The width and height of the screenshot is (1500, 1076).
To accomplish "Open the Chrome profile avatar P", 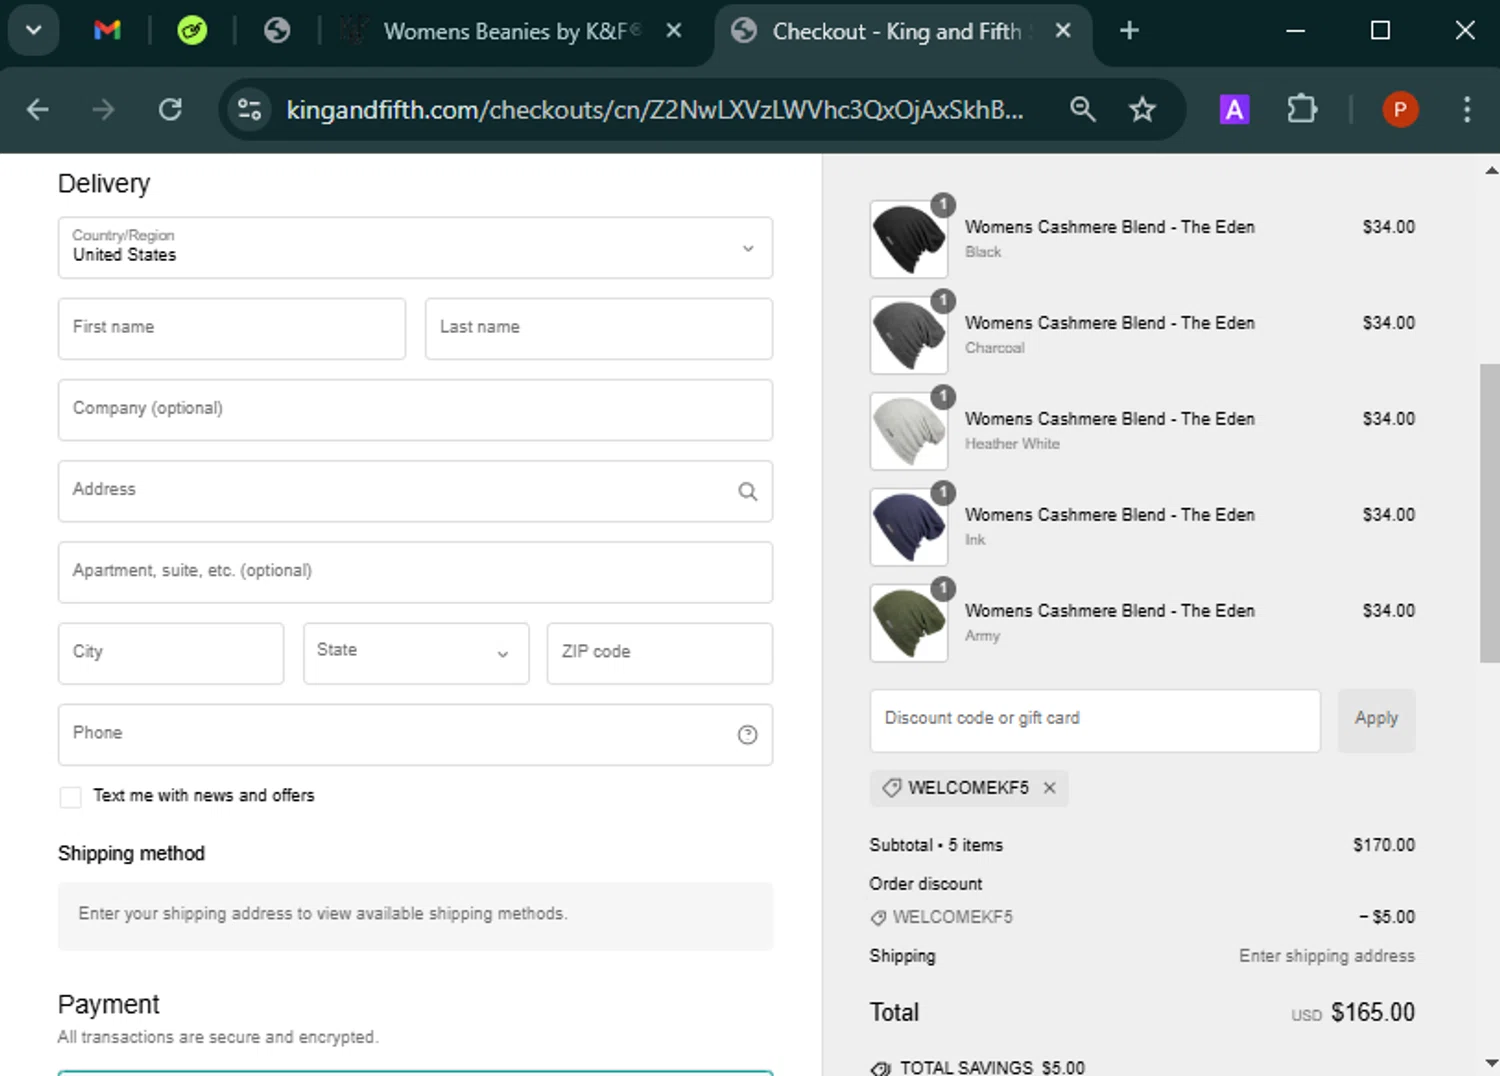I will [1400, 109].
